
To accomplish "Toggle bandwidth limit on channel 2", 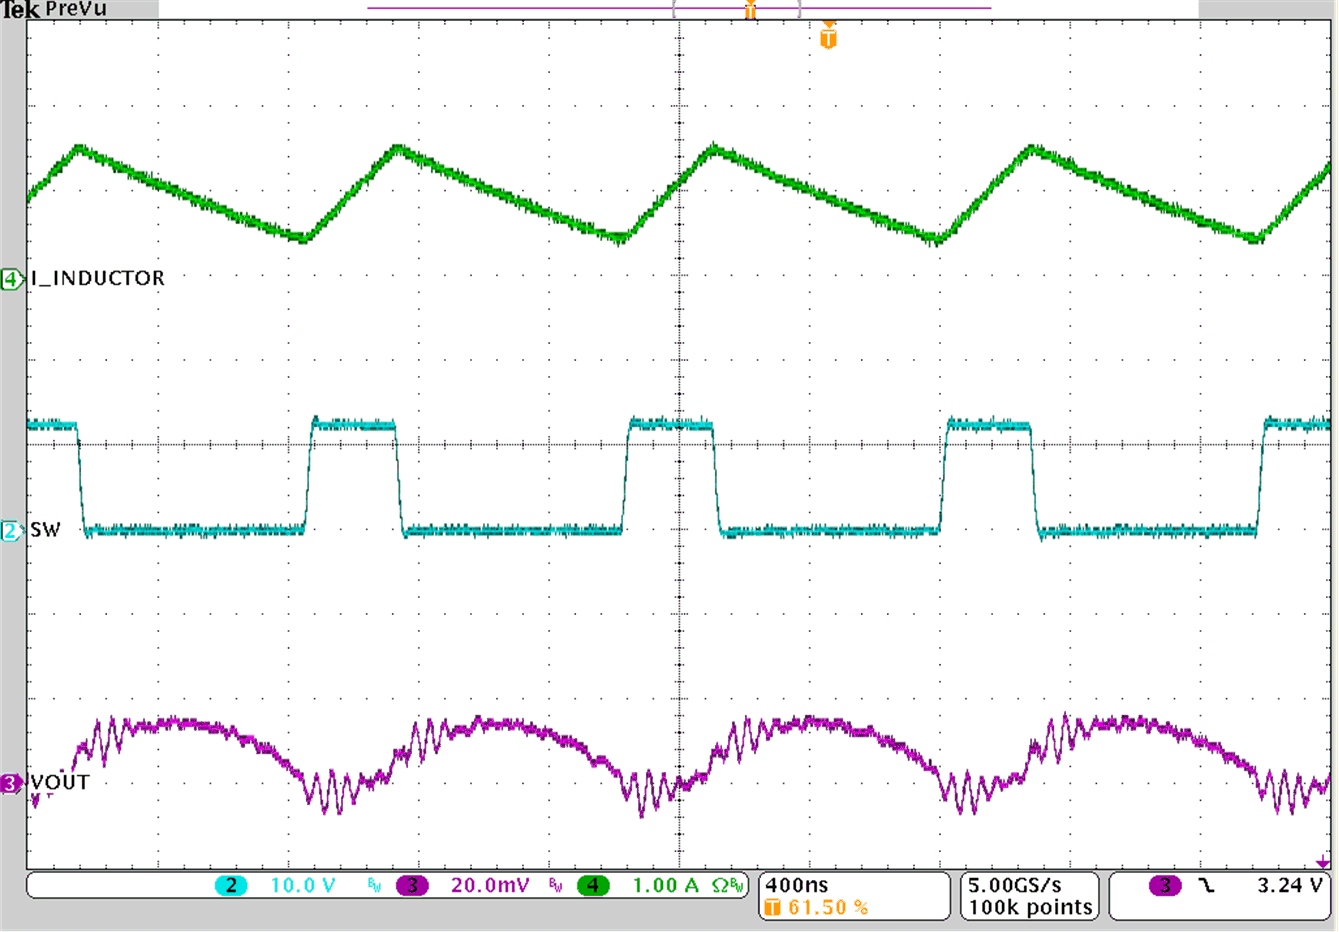I will click(x=372, y=885).
